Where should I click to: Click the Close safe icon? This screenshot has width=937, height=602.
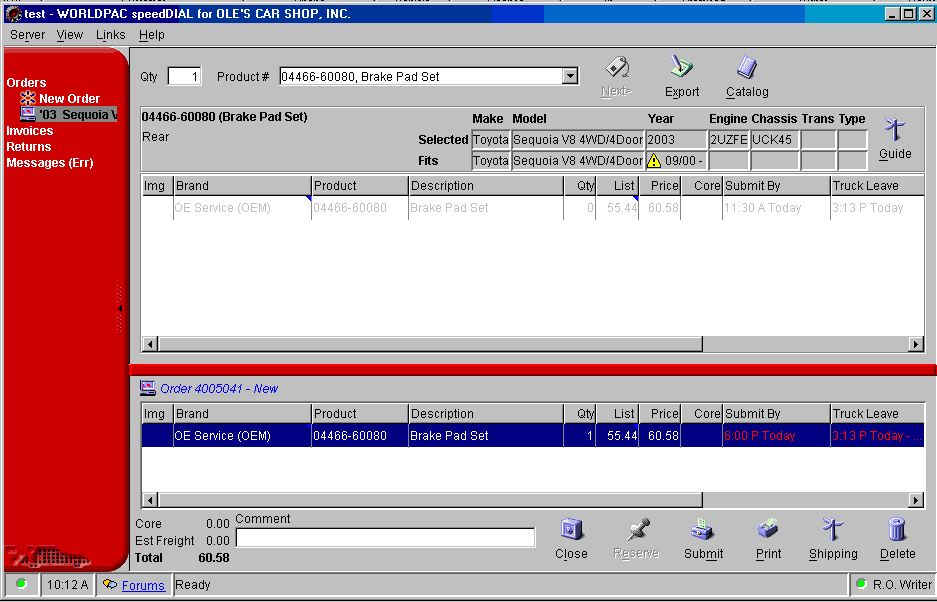coord(571,530)
